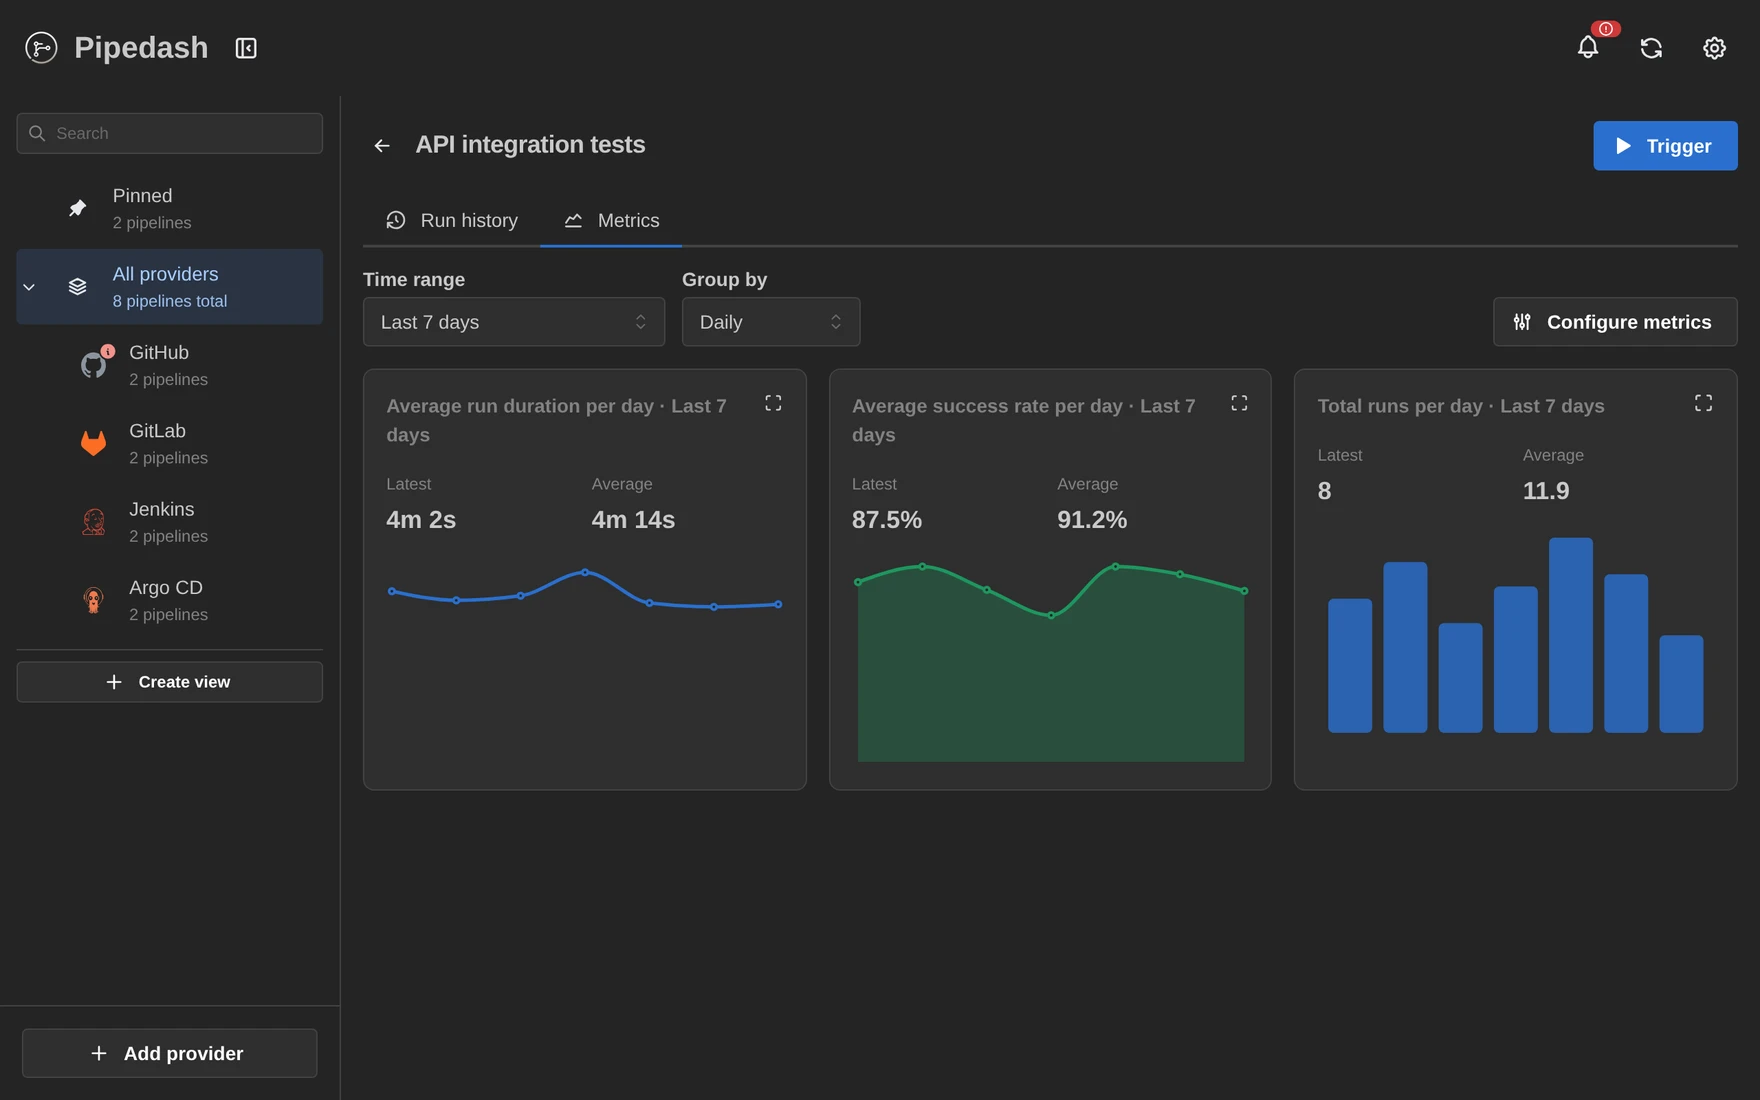1760x1100 pixels.
Task: Select Pinned pipelines group
Action: (169, 208)
